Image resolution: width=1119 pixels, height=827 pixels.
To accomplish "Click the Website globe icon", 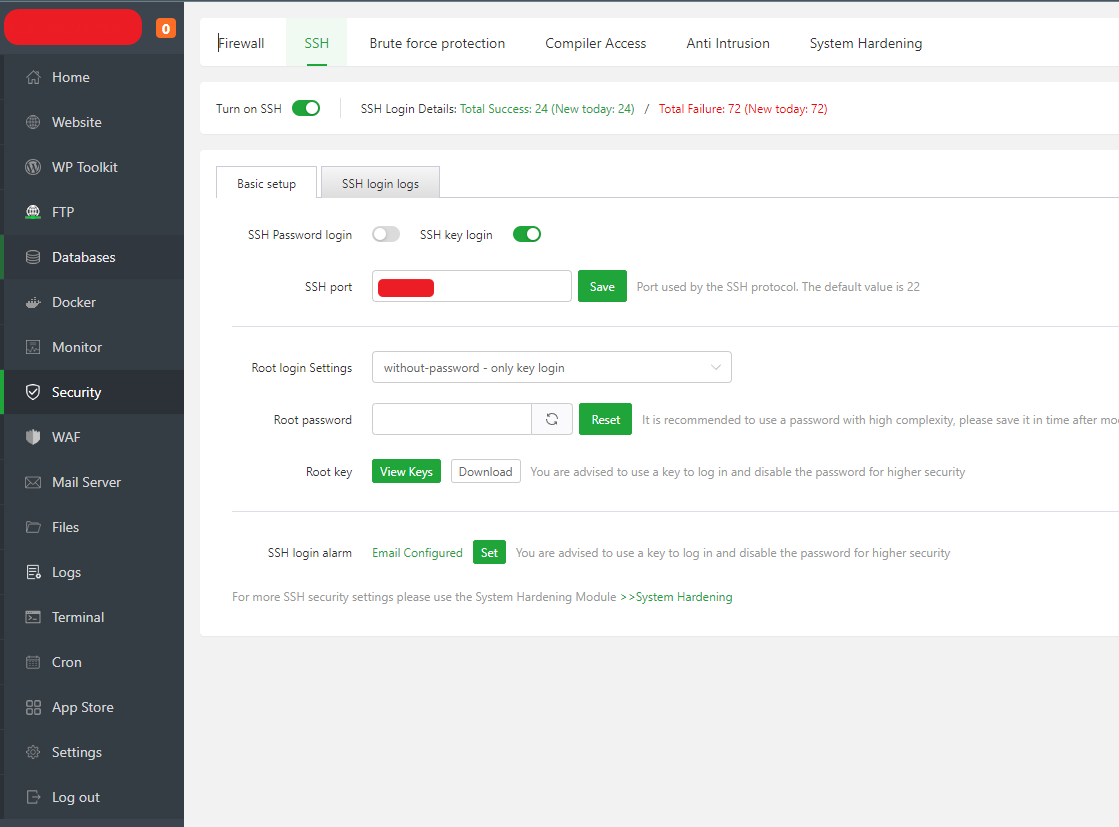I will [33, 122].
